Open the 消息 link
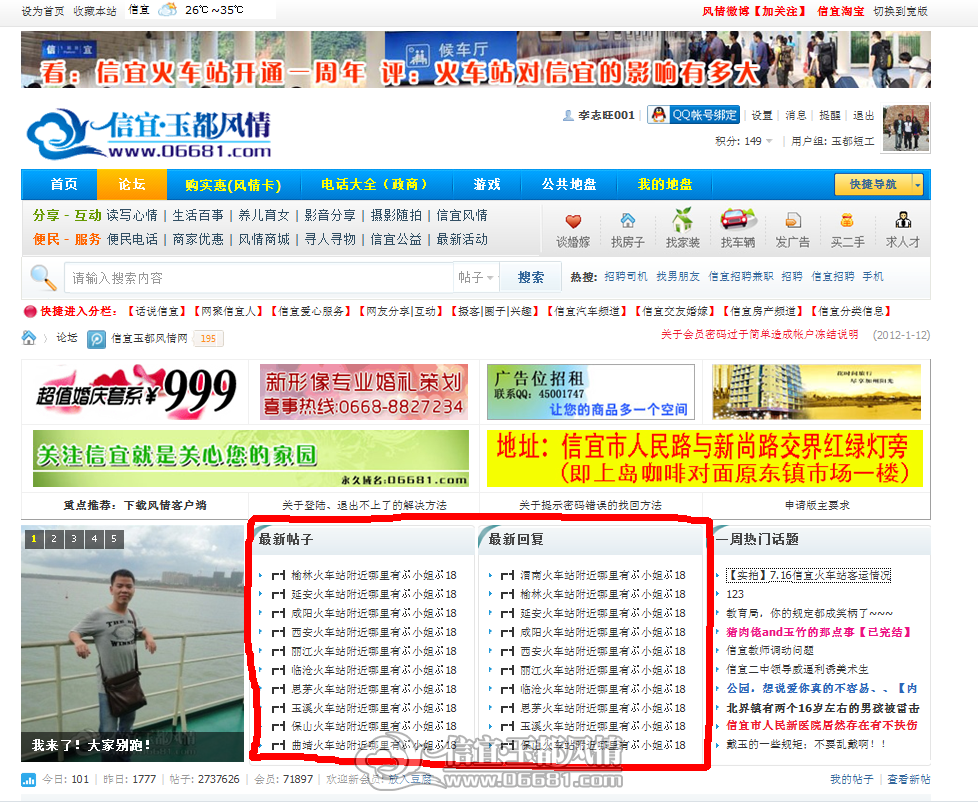Viewport: 978px width, 802px height. (x=795, y=115)
